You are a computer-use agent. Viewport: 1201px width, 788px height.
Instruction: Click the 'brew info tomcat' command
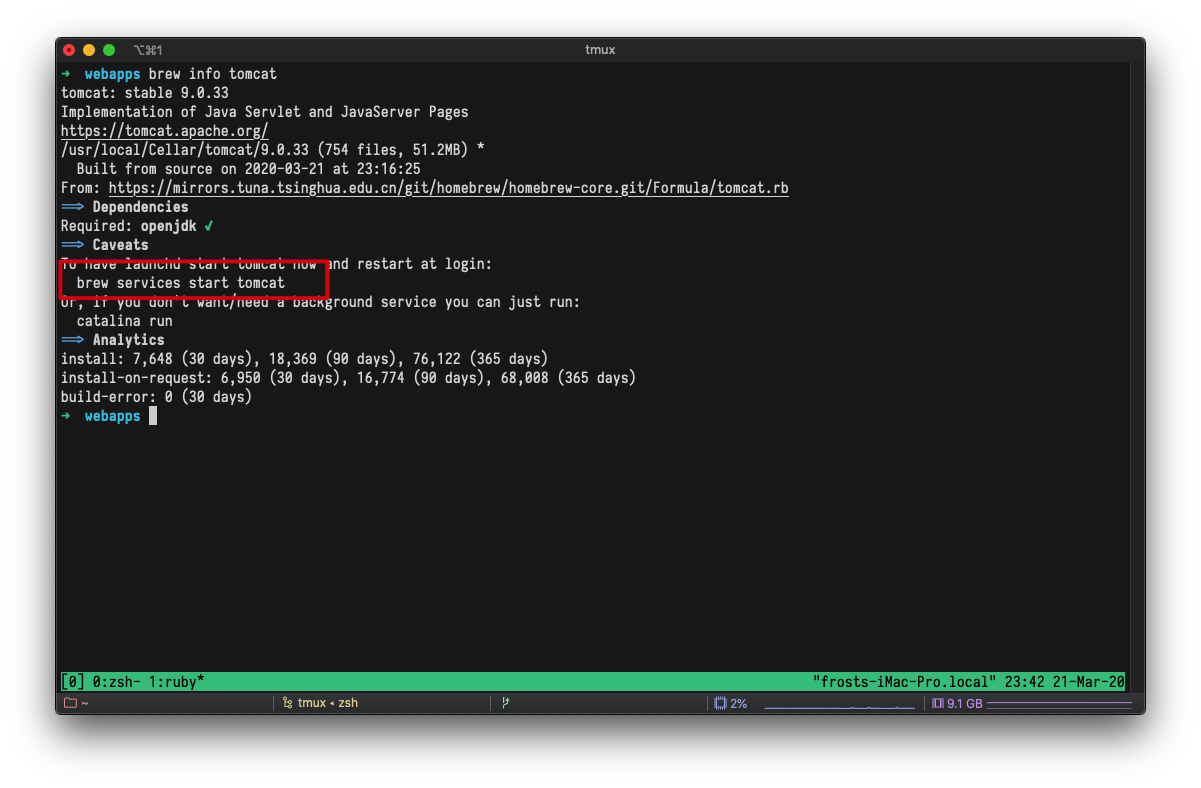[213, 74]
